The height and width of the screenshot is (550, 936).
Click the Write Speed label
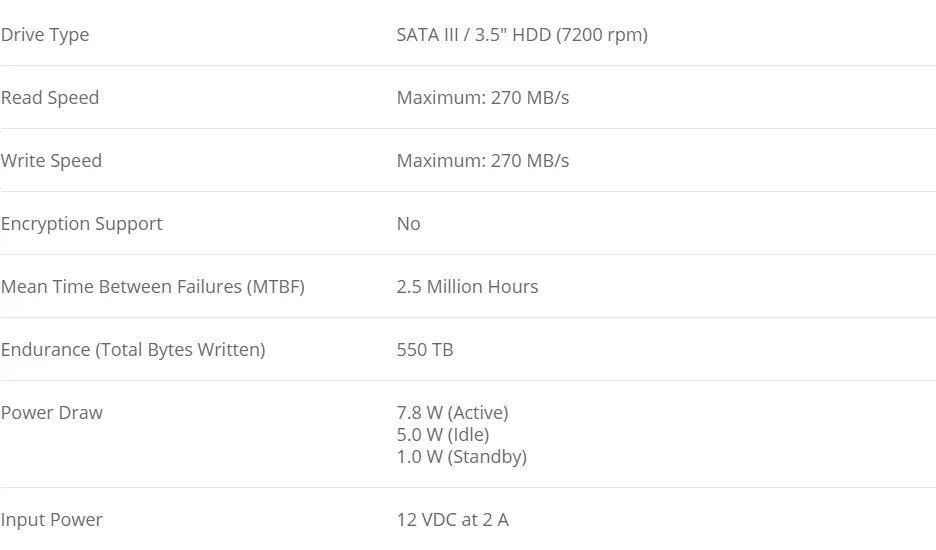click(51, 161)
